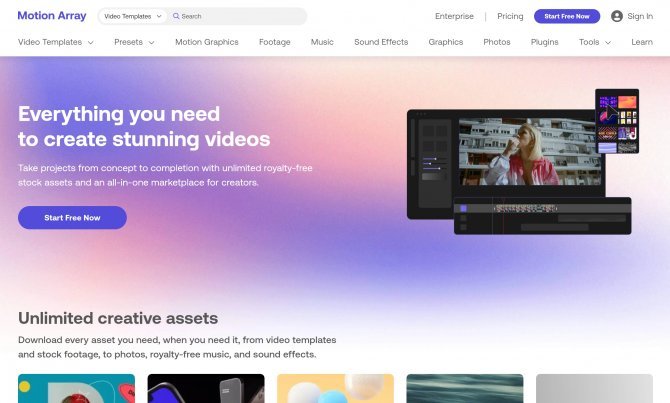Open the Video Templates search category dropdown

tap(132, 16)
